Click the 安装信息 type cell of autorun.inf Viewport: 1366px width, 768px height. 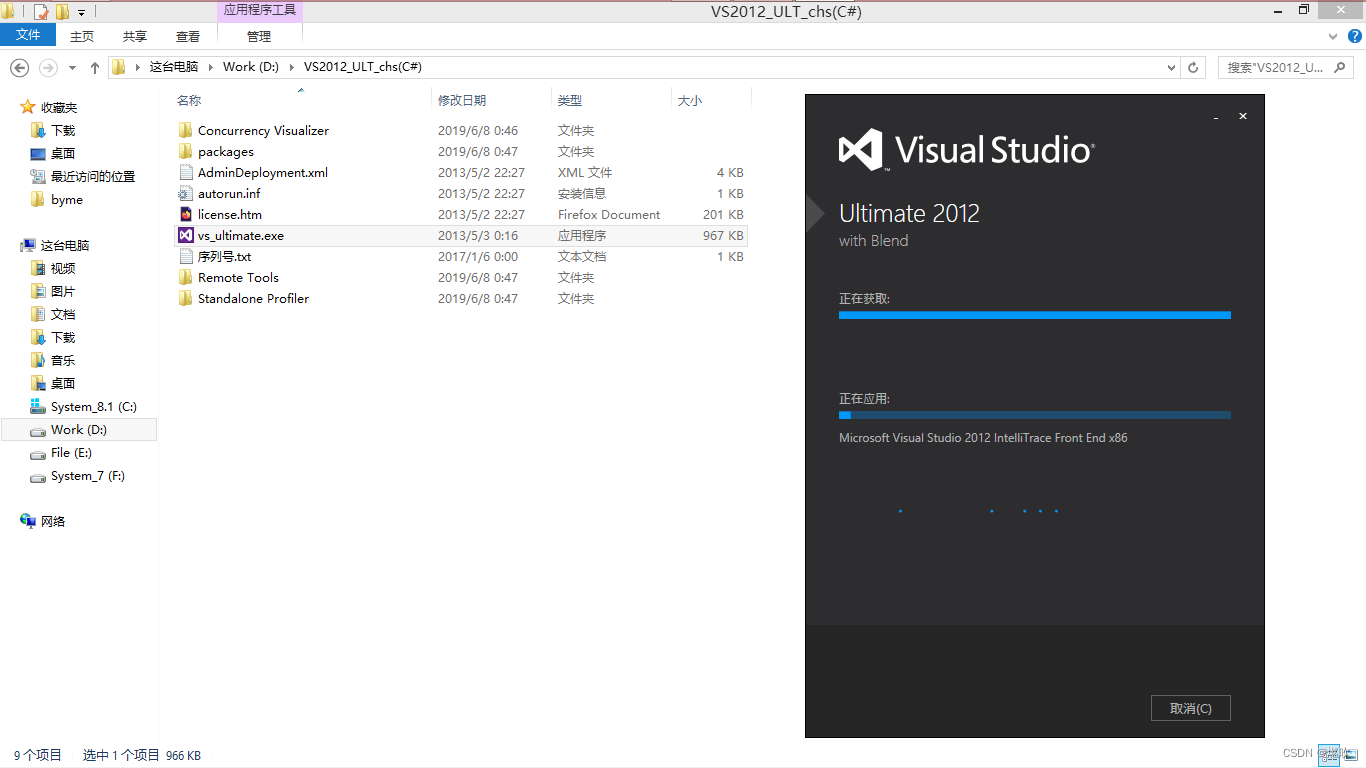point(582,193)
